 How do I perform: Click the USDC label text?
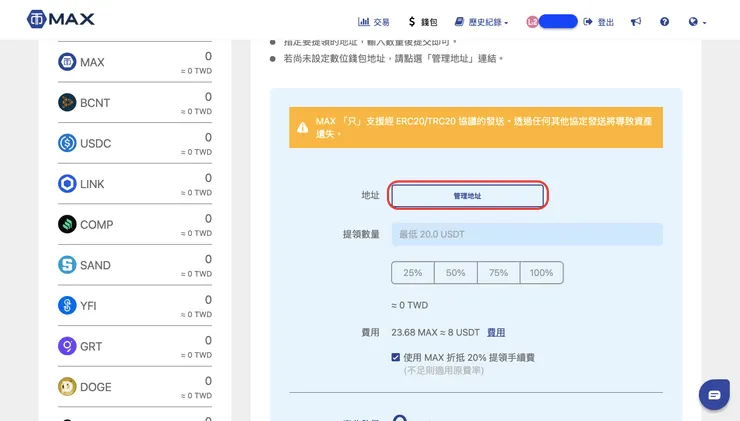(95, 143)
